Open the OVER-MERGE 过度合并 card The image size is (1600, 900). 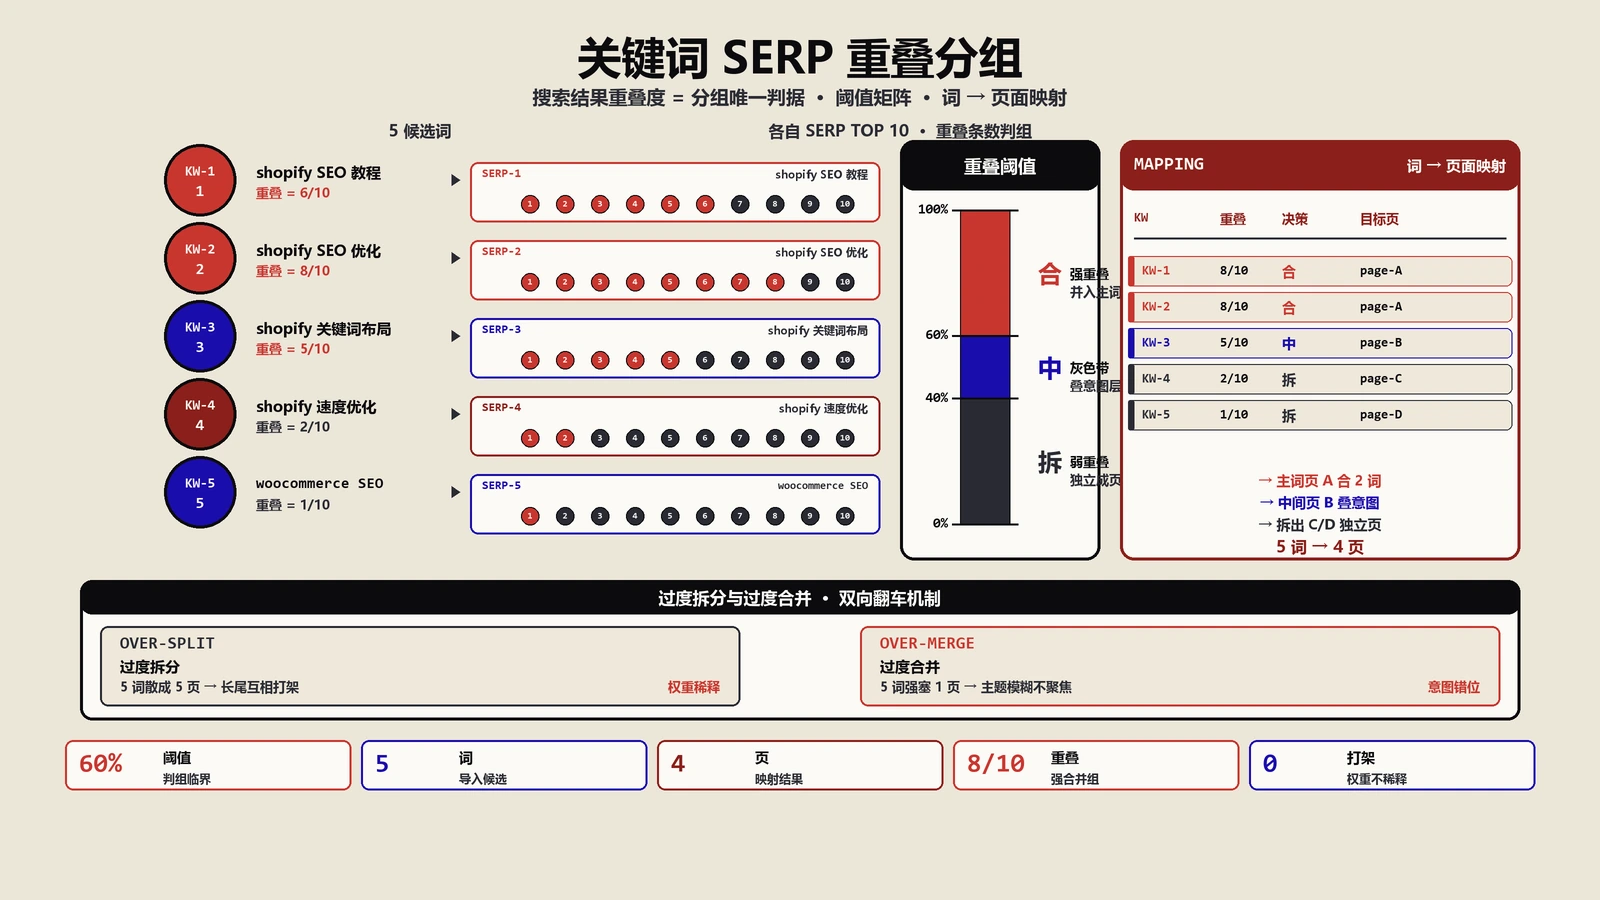pyautogui.click(x=1180, y=666)
